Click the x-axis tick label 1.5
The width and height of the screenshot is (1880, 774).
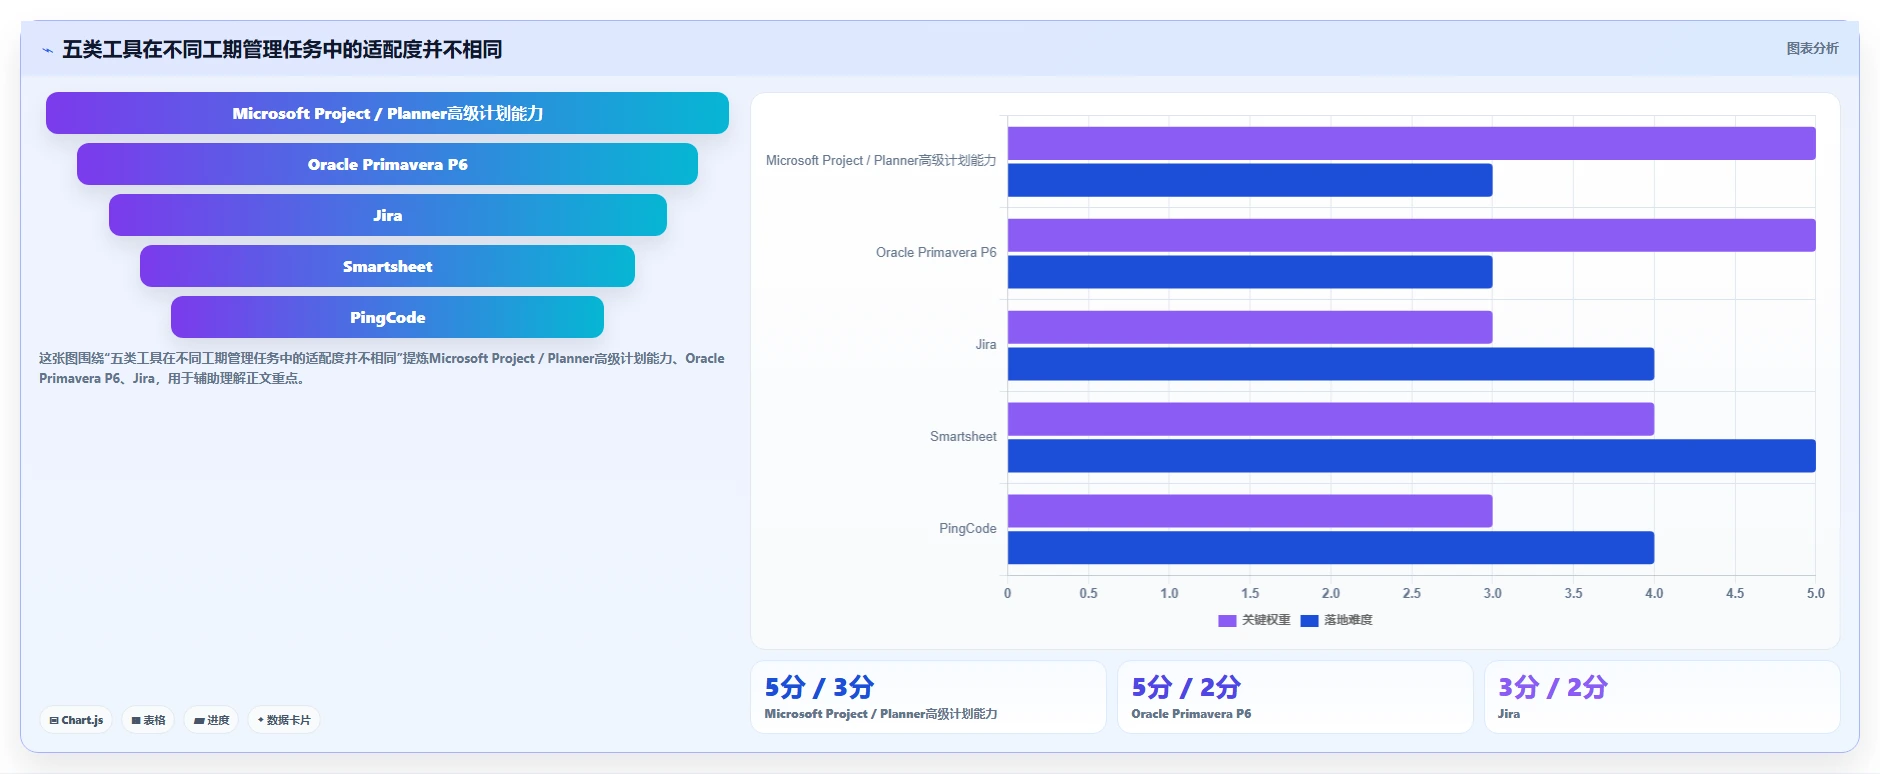(1250, 593)
